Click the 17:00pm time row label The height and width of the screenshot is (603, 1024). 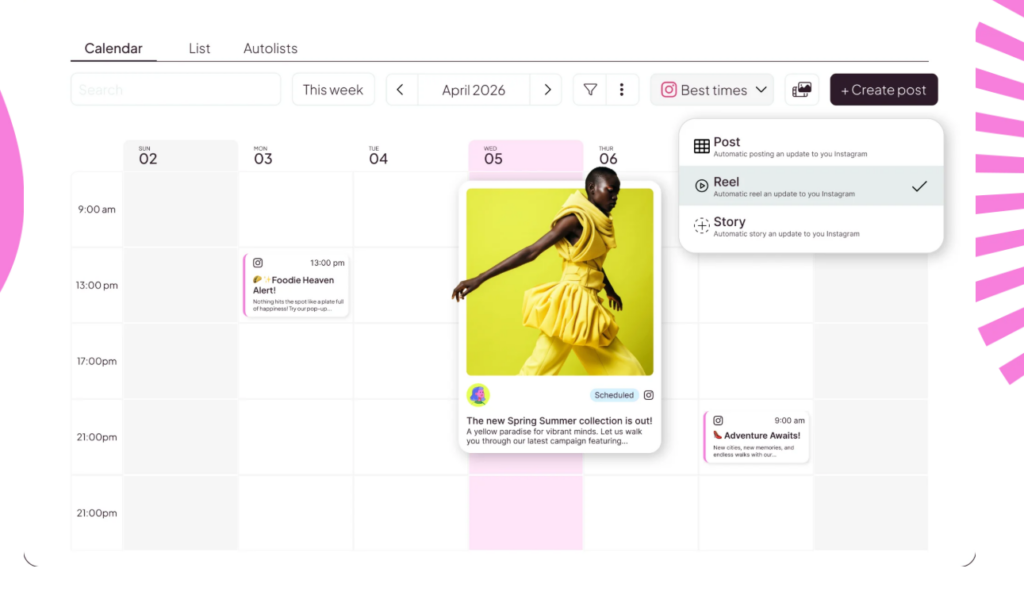pos(97,361)
